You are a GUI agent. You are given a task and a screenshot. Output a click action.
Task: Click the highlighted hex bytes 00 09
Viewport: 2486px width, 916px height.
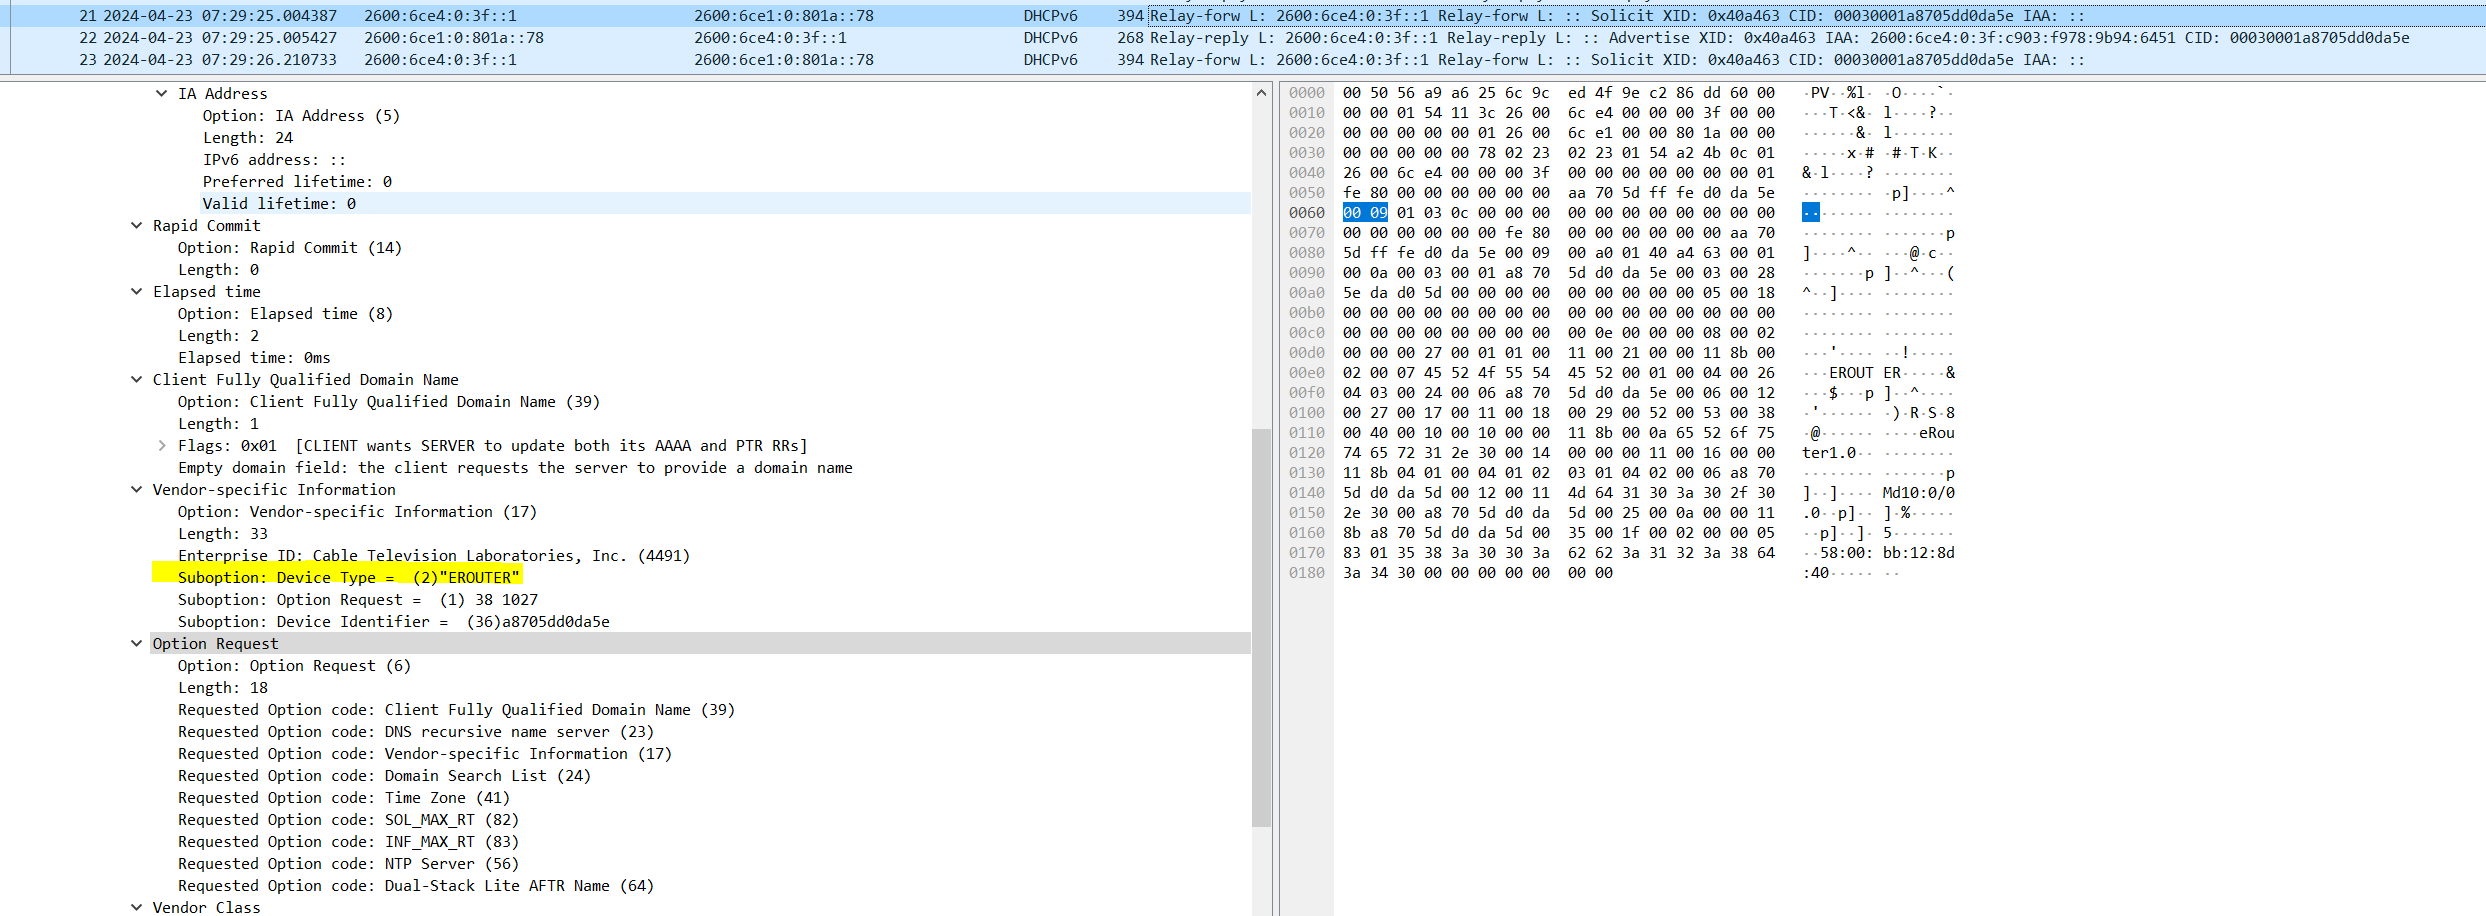tap(1365, 212)
